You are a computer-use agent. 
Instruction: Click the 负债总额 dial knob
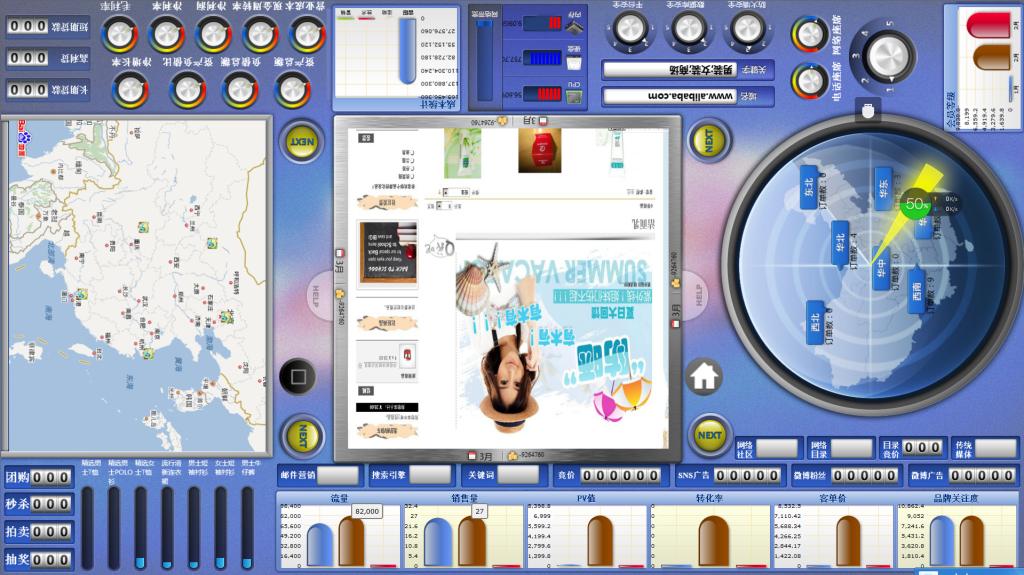[x=240, y=90]
